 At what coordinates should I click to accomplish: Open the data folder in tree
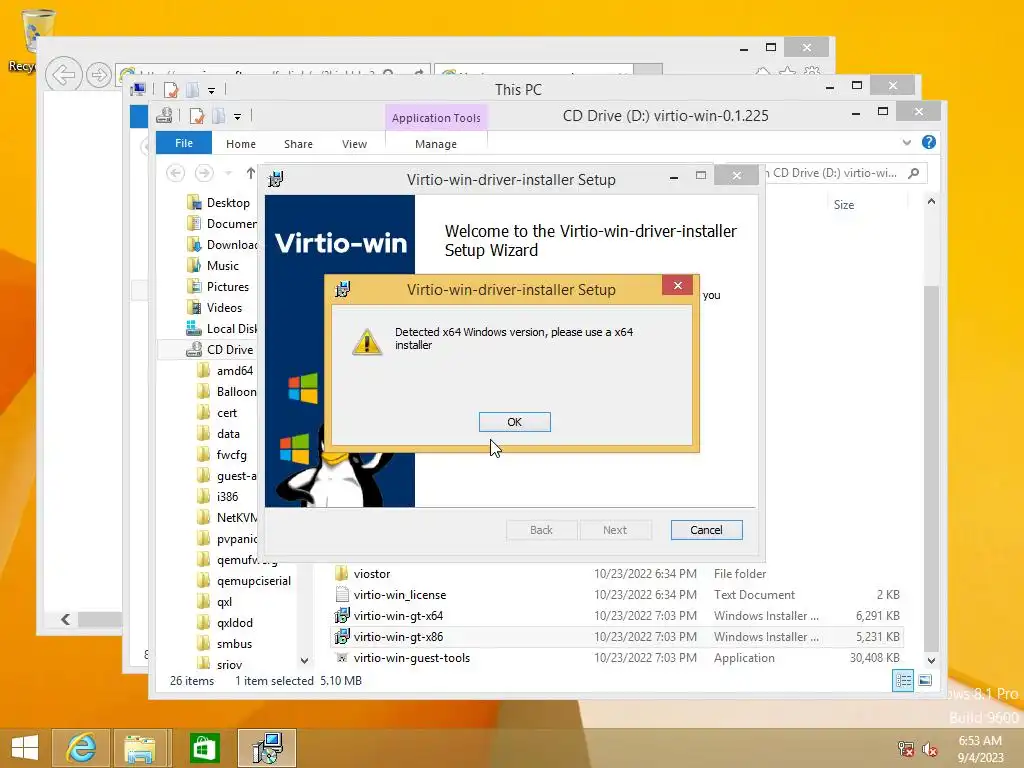tap(219, 434)
